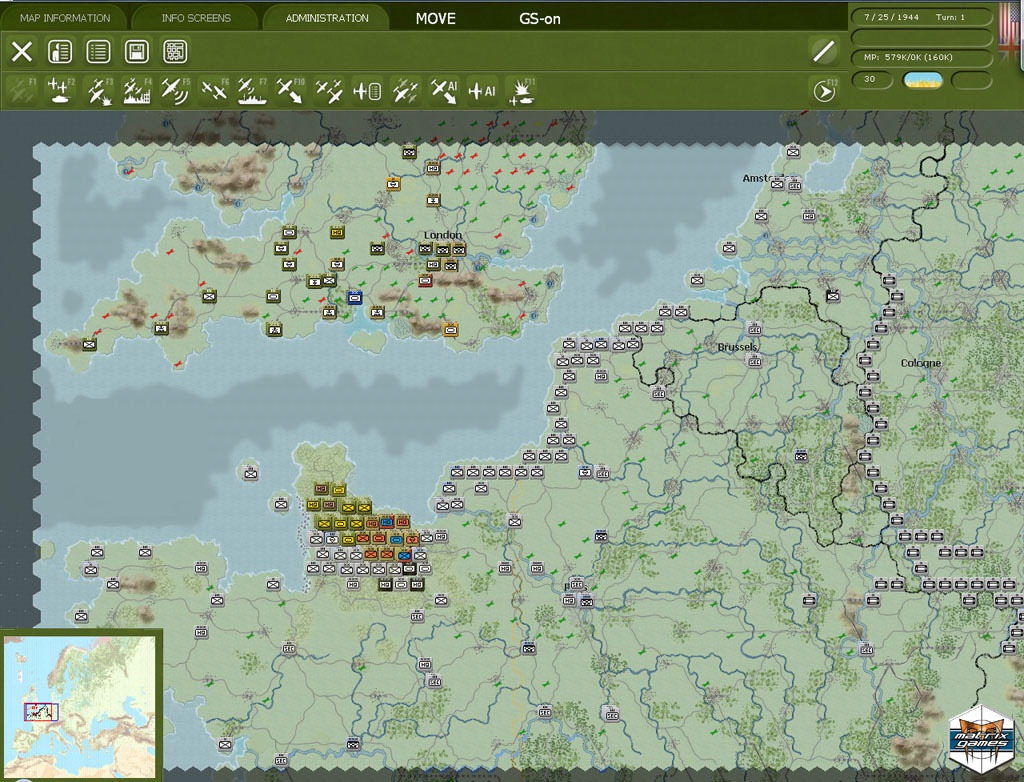Open the Map Information tab
Viewport: 1024px width, 782px height.
pyautogui.click(x=65, y=18)
